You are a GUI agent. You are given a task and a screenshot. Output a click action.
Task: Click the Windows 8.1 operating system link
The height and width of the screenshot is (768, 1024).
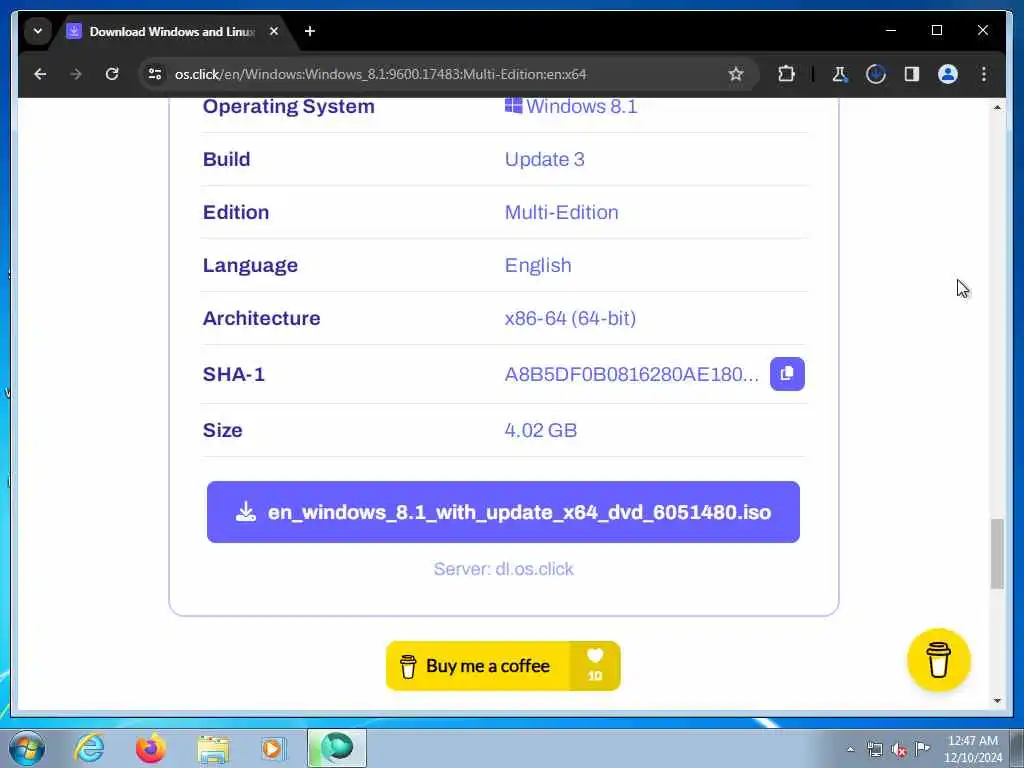pos(571,106)
